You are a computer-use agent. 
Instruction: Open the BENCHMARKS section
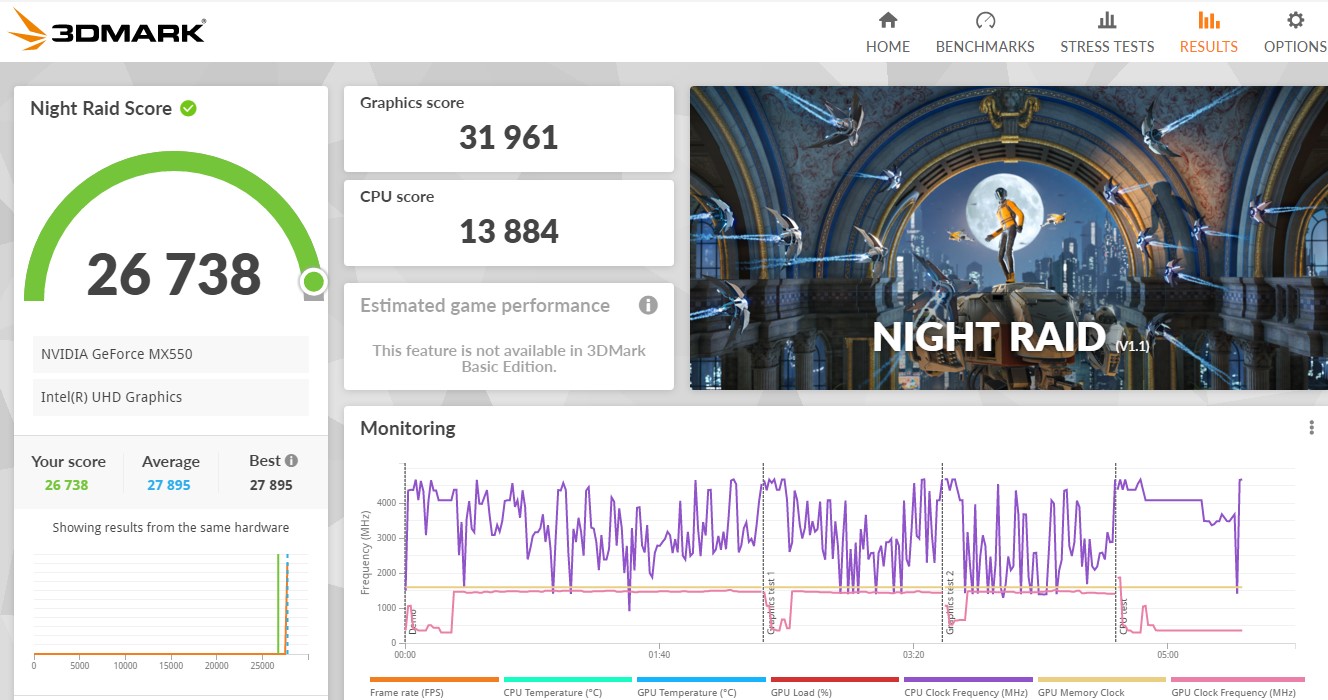[x=985, y=32]
